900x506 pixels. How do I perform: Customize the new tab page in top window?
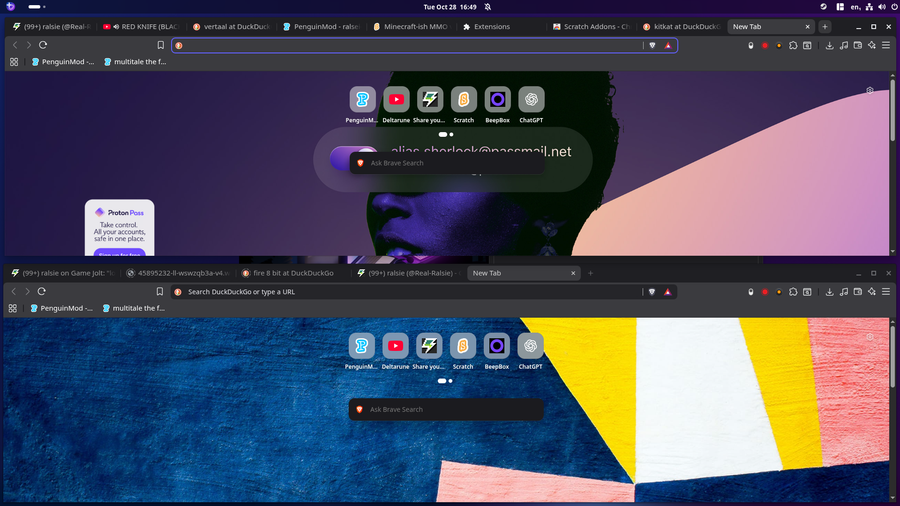pos(870,91)
